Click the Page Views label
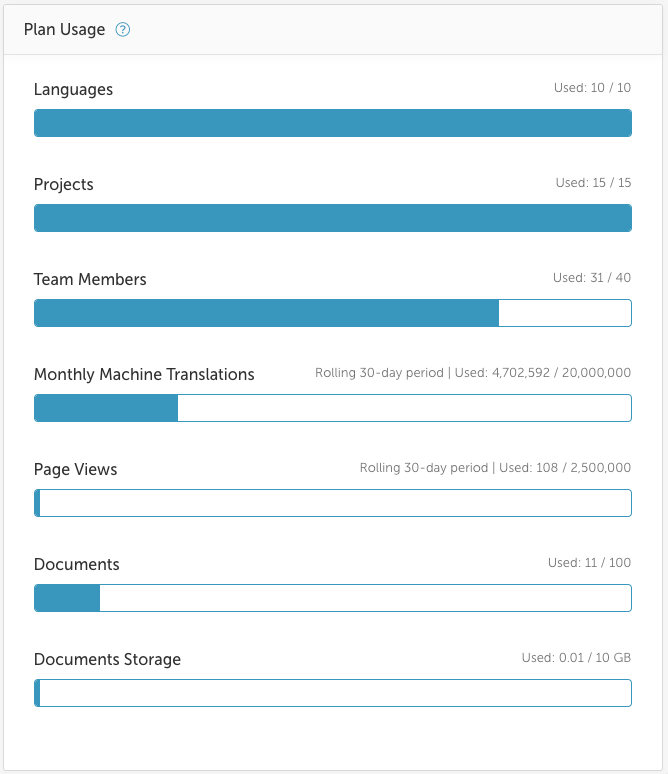This screenshot has width=668, height=774. pyautogui.click(x=76, y=469)
